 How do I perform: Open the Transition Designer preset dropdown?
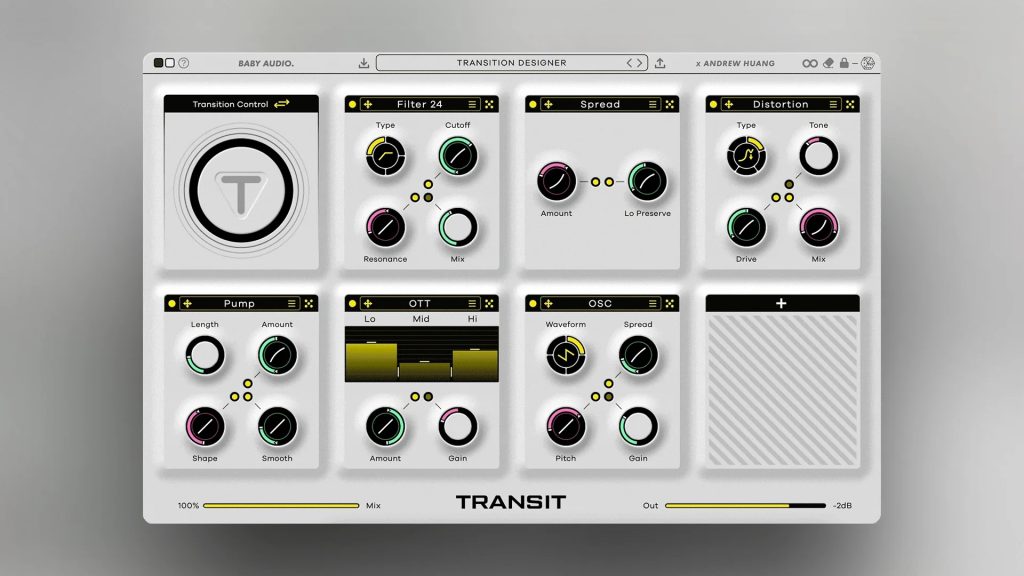coord(511,63)
